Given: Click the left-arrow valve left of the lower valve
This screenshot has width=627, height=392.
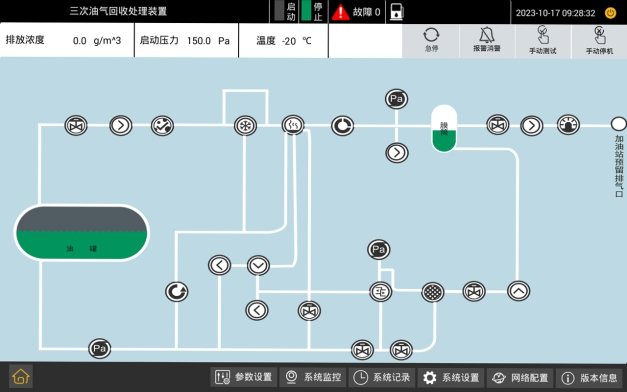Looking at the screenshot, I should click(257, 310).
